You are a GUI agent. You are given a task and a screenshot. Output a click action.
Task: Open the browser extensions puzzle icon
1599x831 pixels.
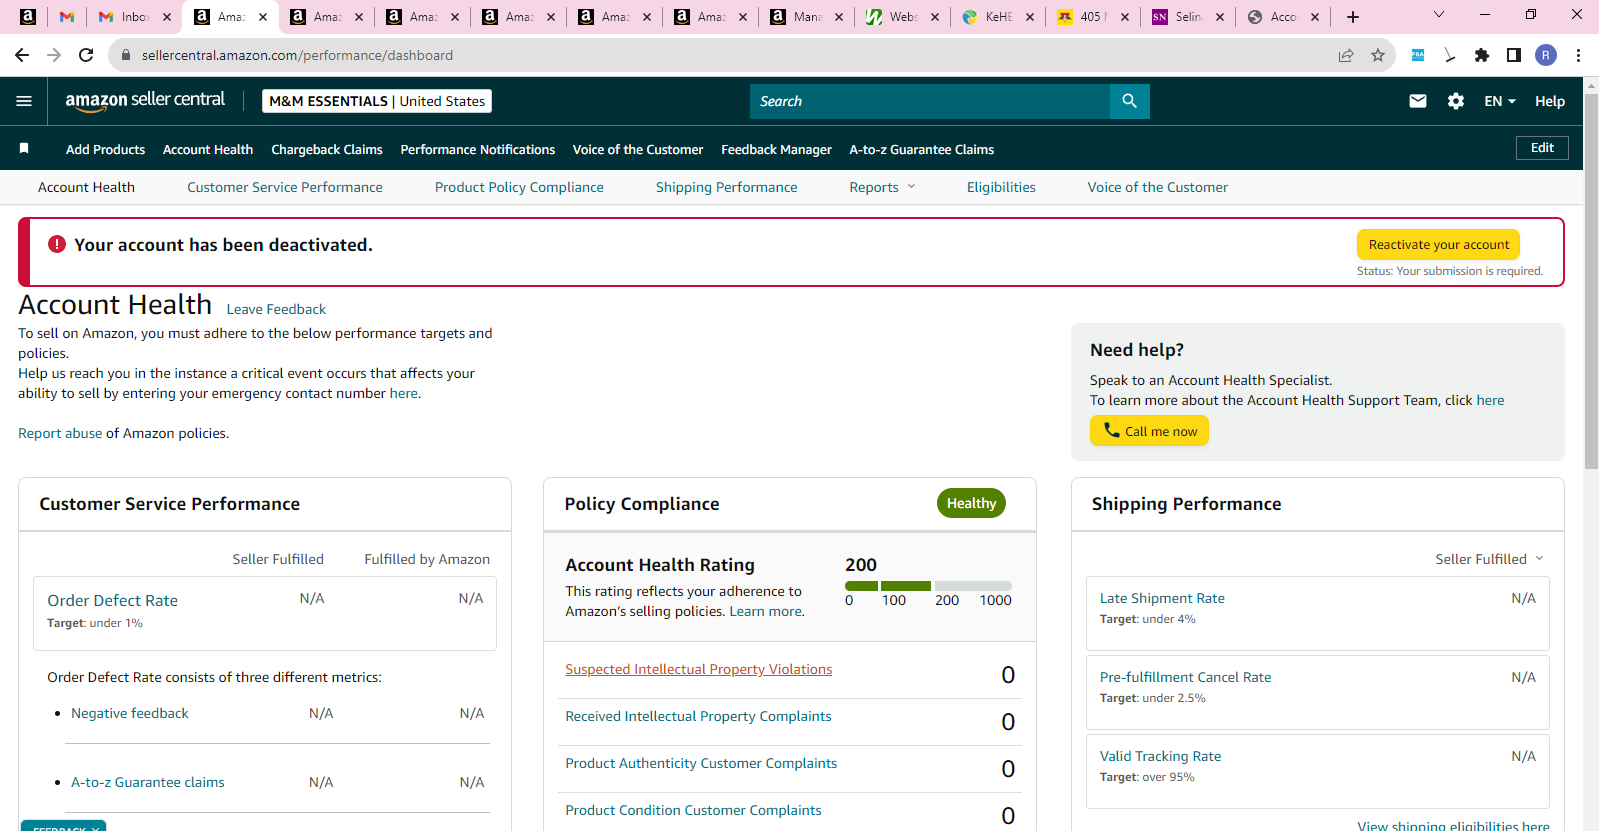point(1482,55)
